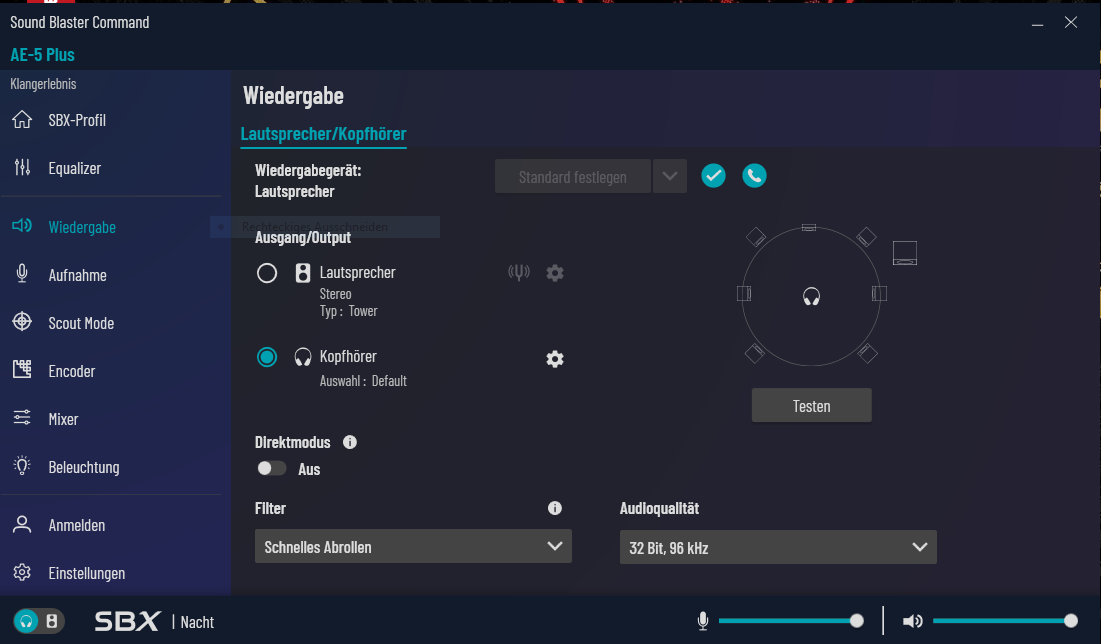Toggle headphone/speaker switch in bottom bar
Image resolution: width=1101 pixels, height=644 pixels.
tap(39, 621)
